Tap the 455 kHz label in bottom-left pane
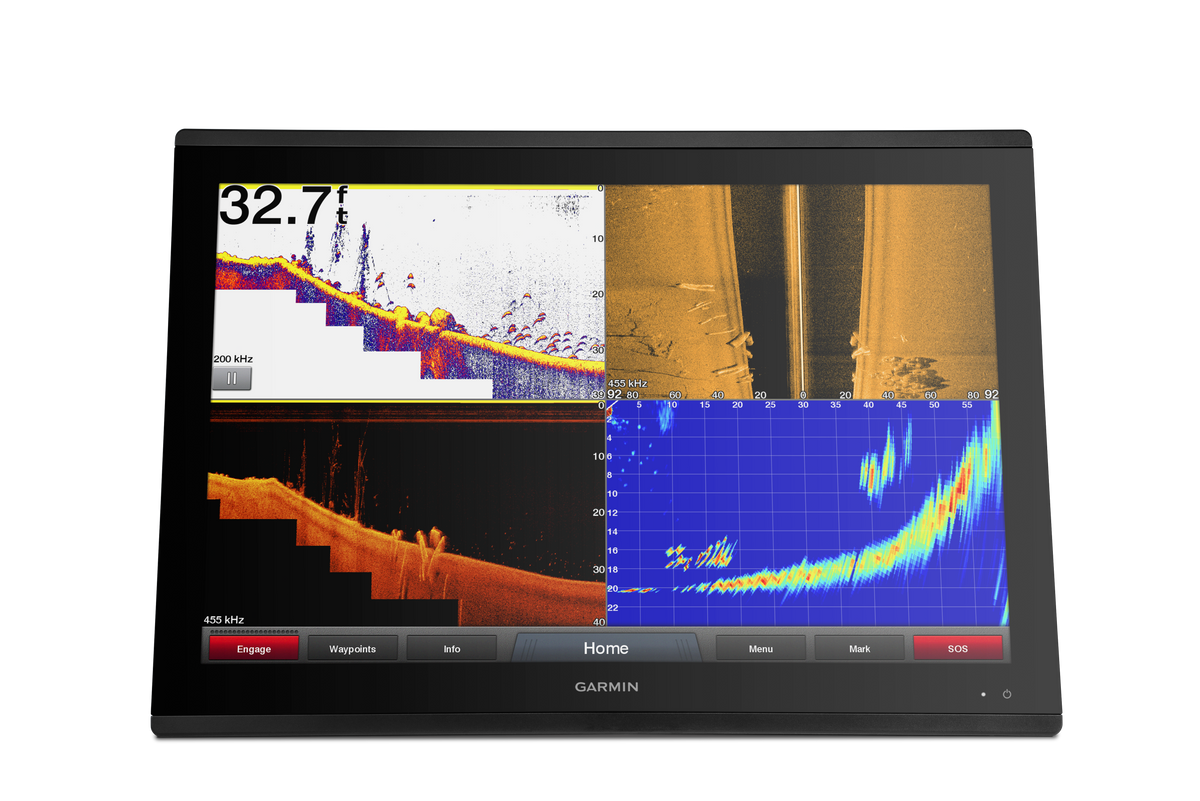The image size is (1200, 801). pyautogui.click(x=224, y=620)
